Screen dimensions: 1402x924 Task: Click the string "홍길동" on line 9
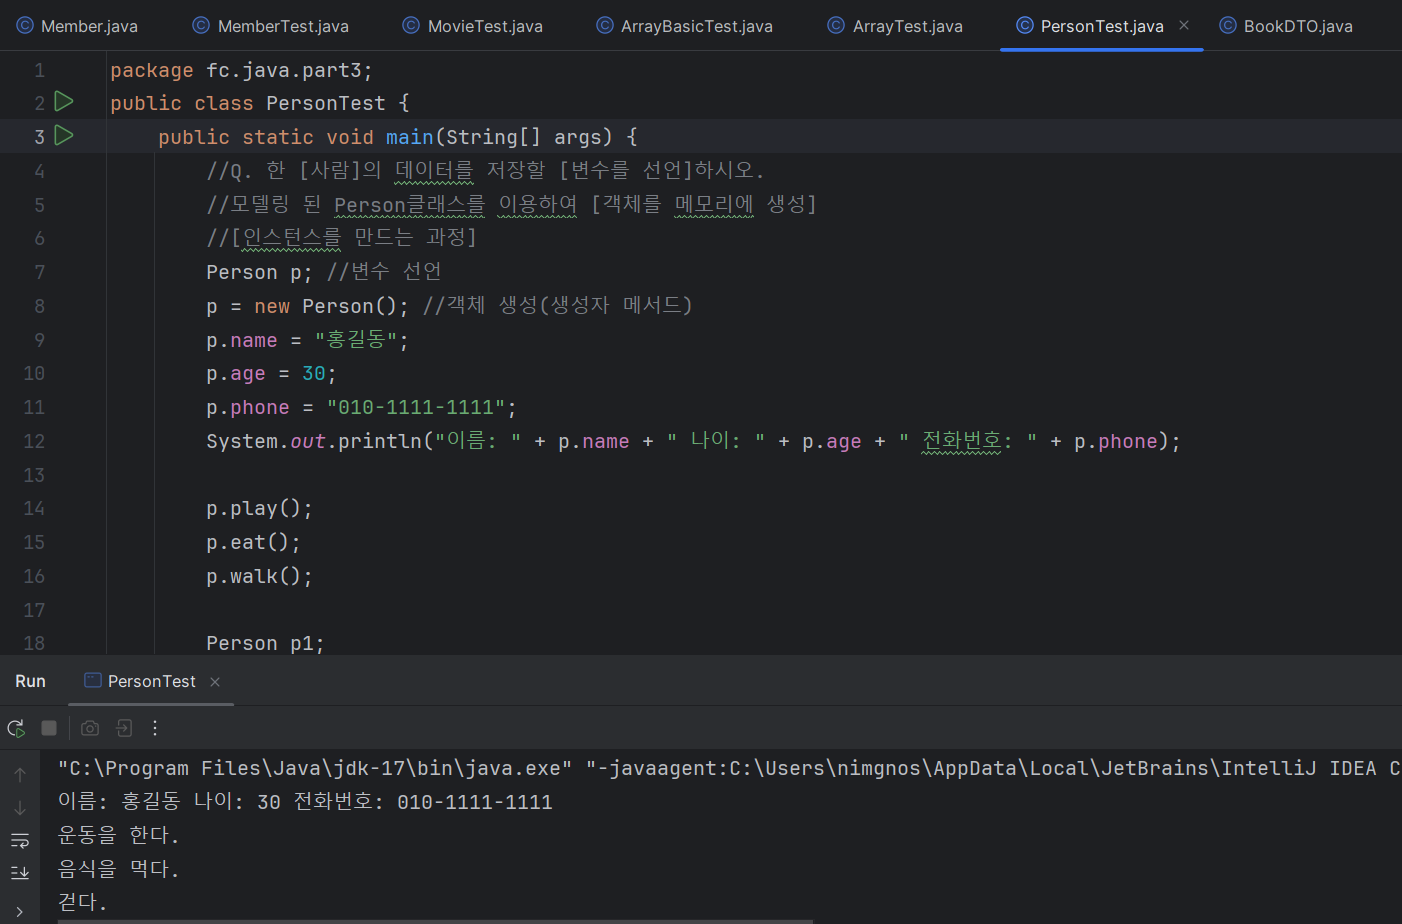357,340
